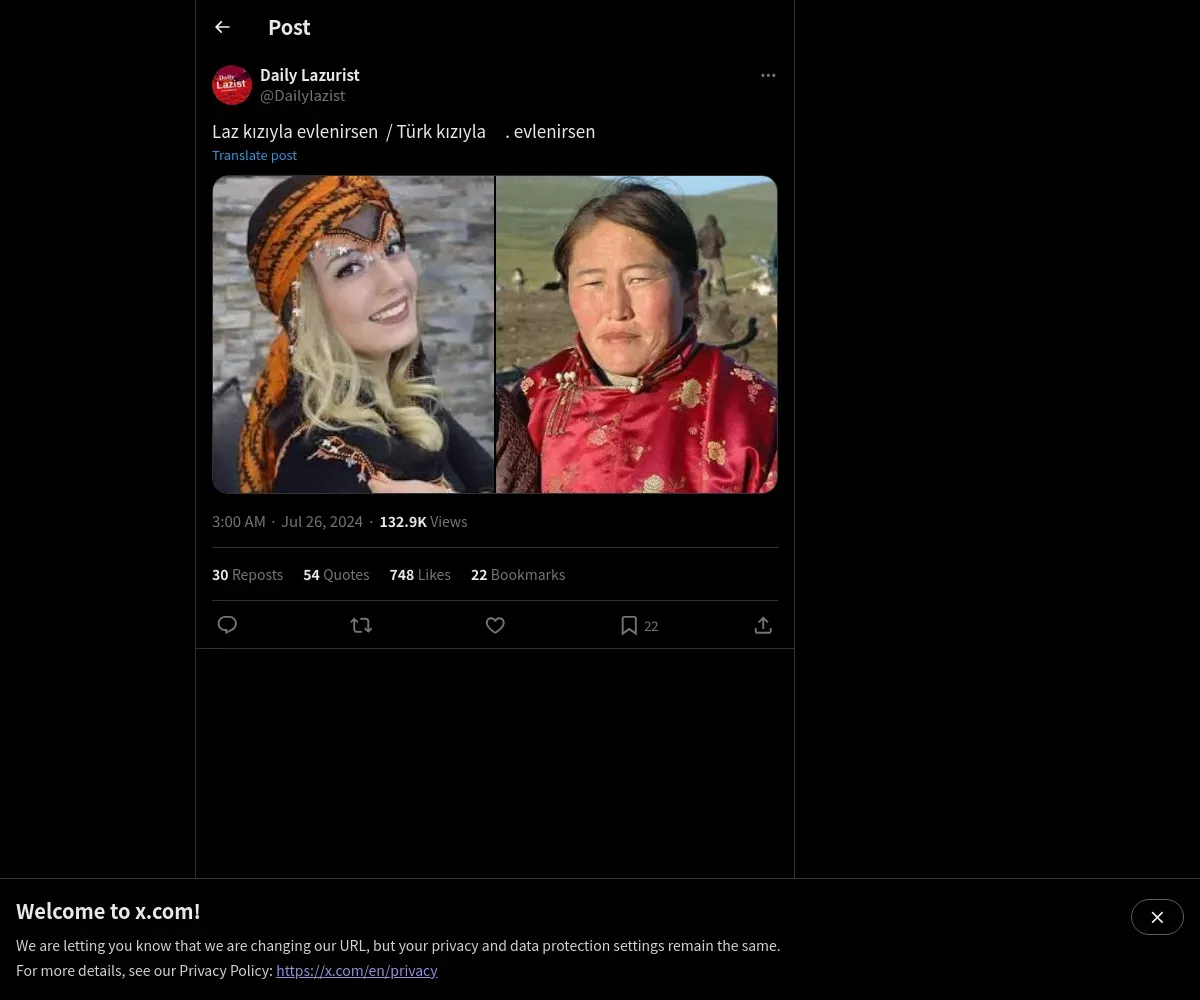Bookmark the post with the bookmark icon
The image size is (1200, 1000).
point(629,625)
